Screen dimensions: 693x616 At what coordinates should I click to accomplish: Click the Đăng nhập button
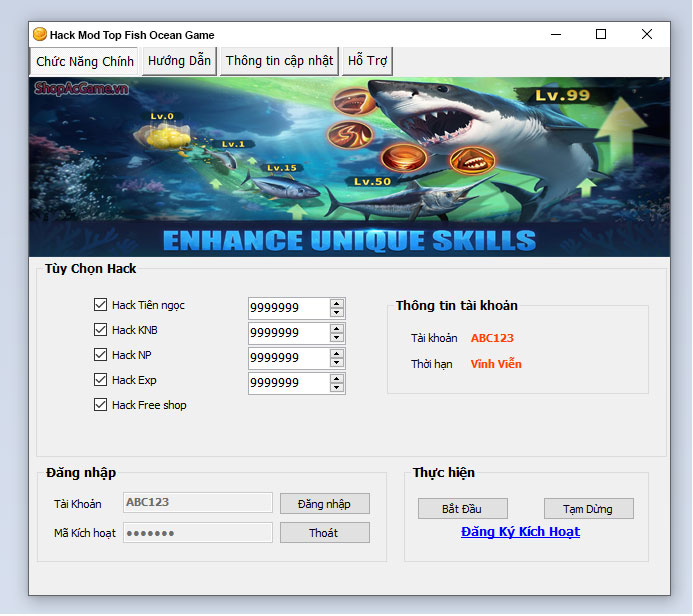click(325, 504)
